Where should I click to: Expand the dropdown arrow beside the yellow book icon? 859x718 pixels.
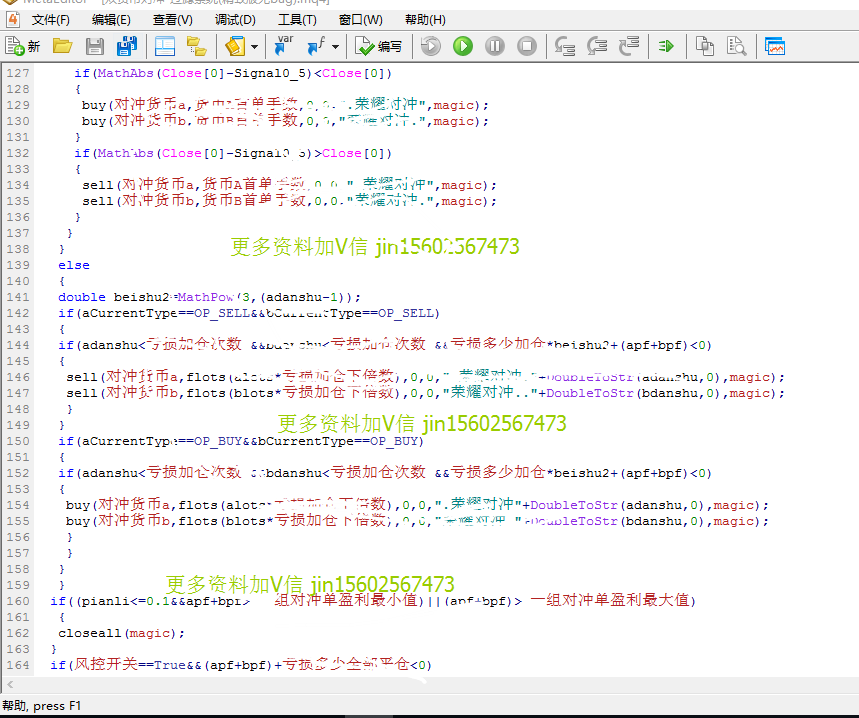pos(254,47)
